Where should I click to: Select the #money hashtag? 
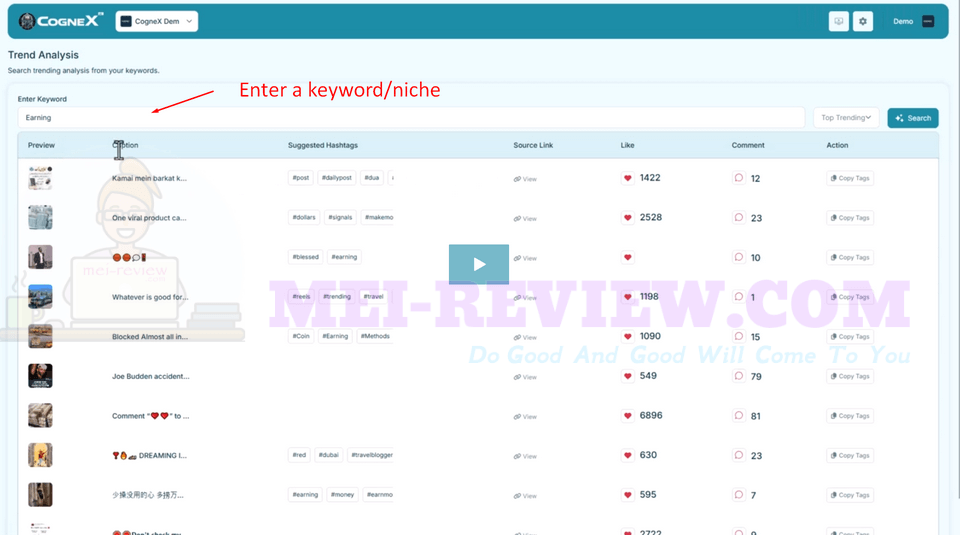[343, 495]
